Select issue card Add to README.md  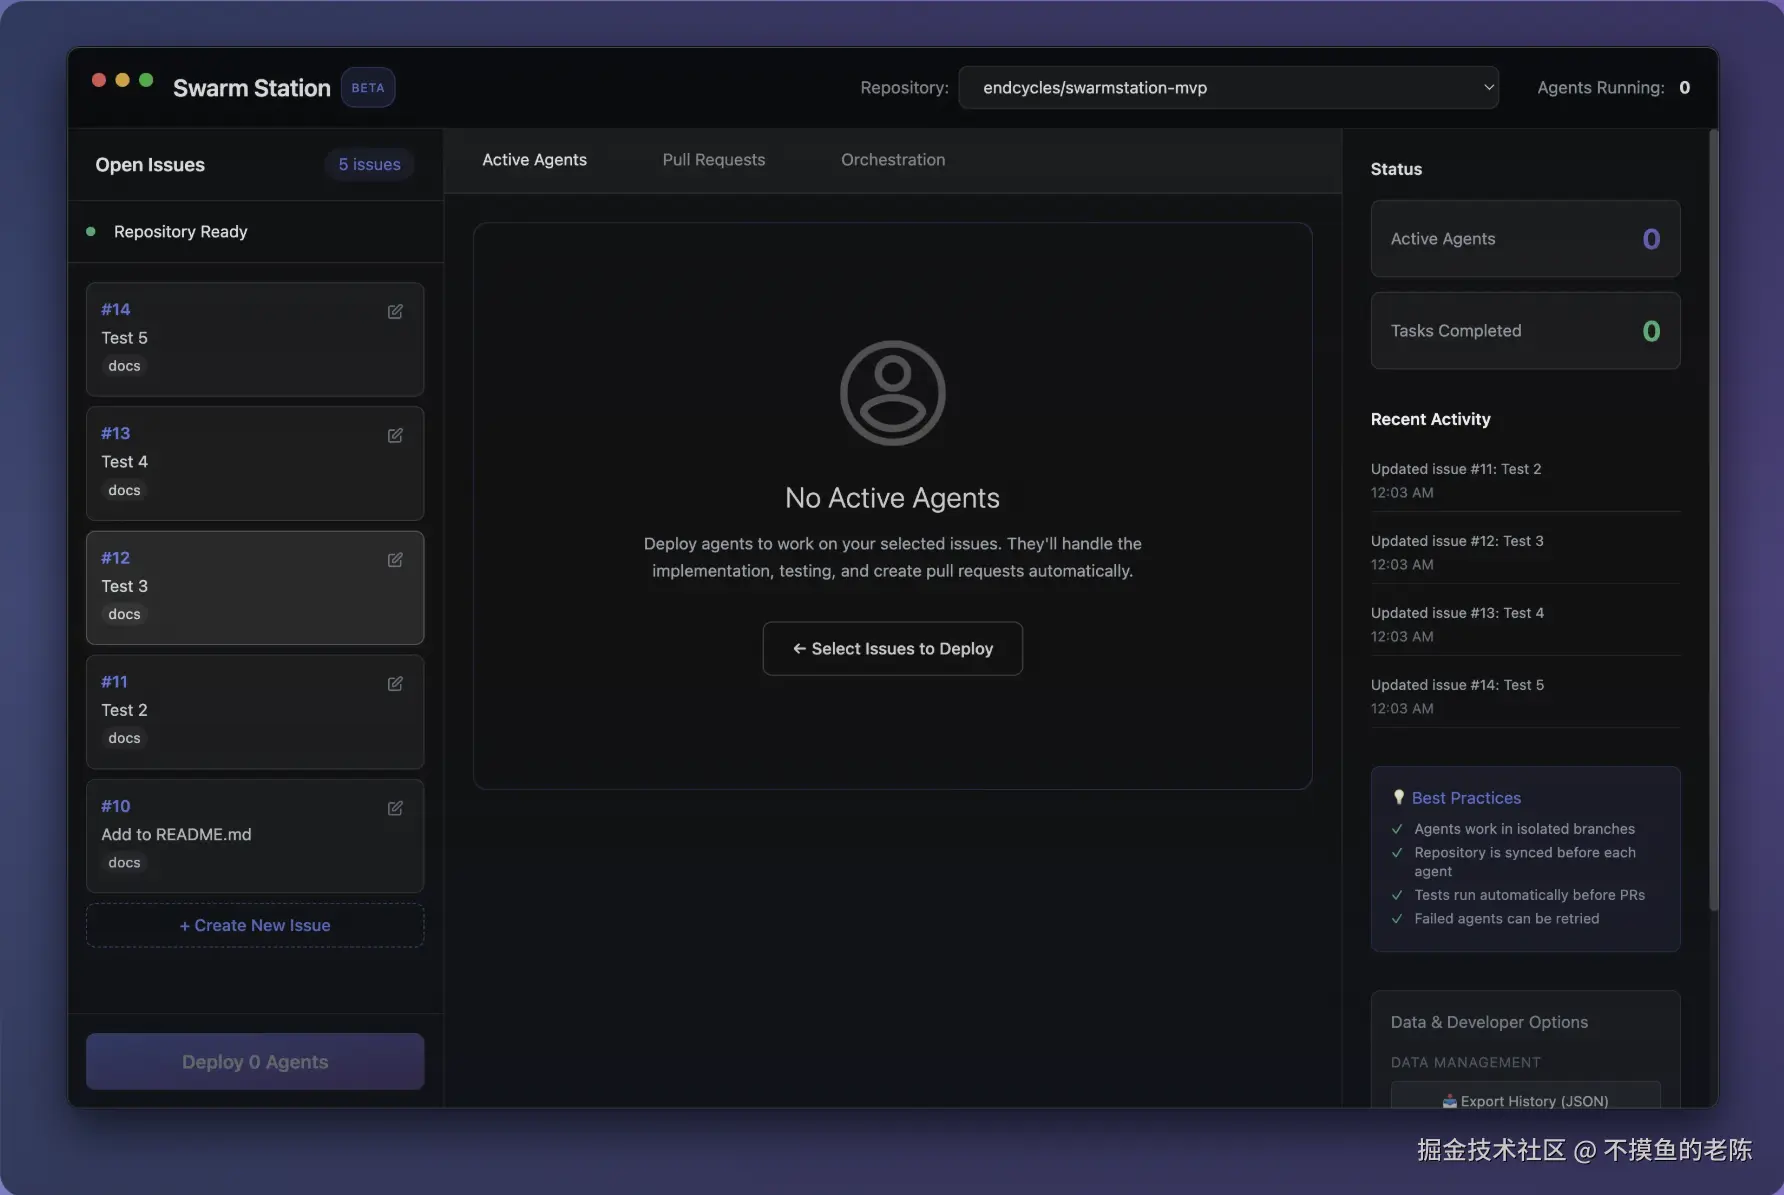(255, 835)
